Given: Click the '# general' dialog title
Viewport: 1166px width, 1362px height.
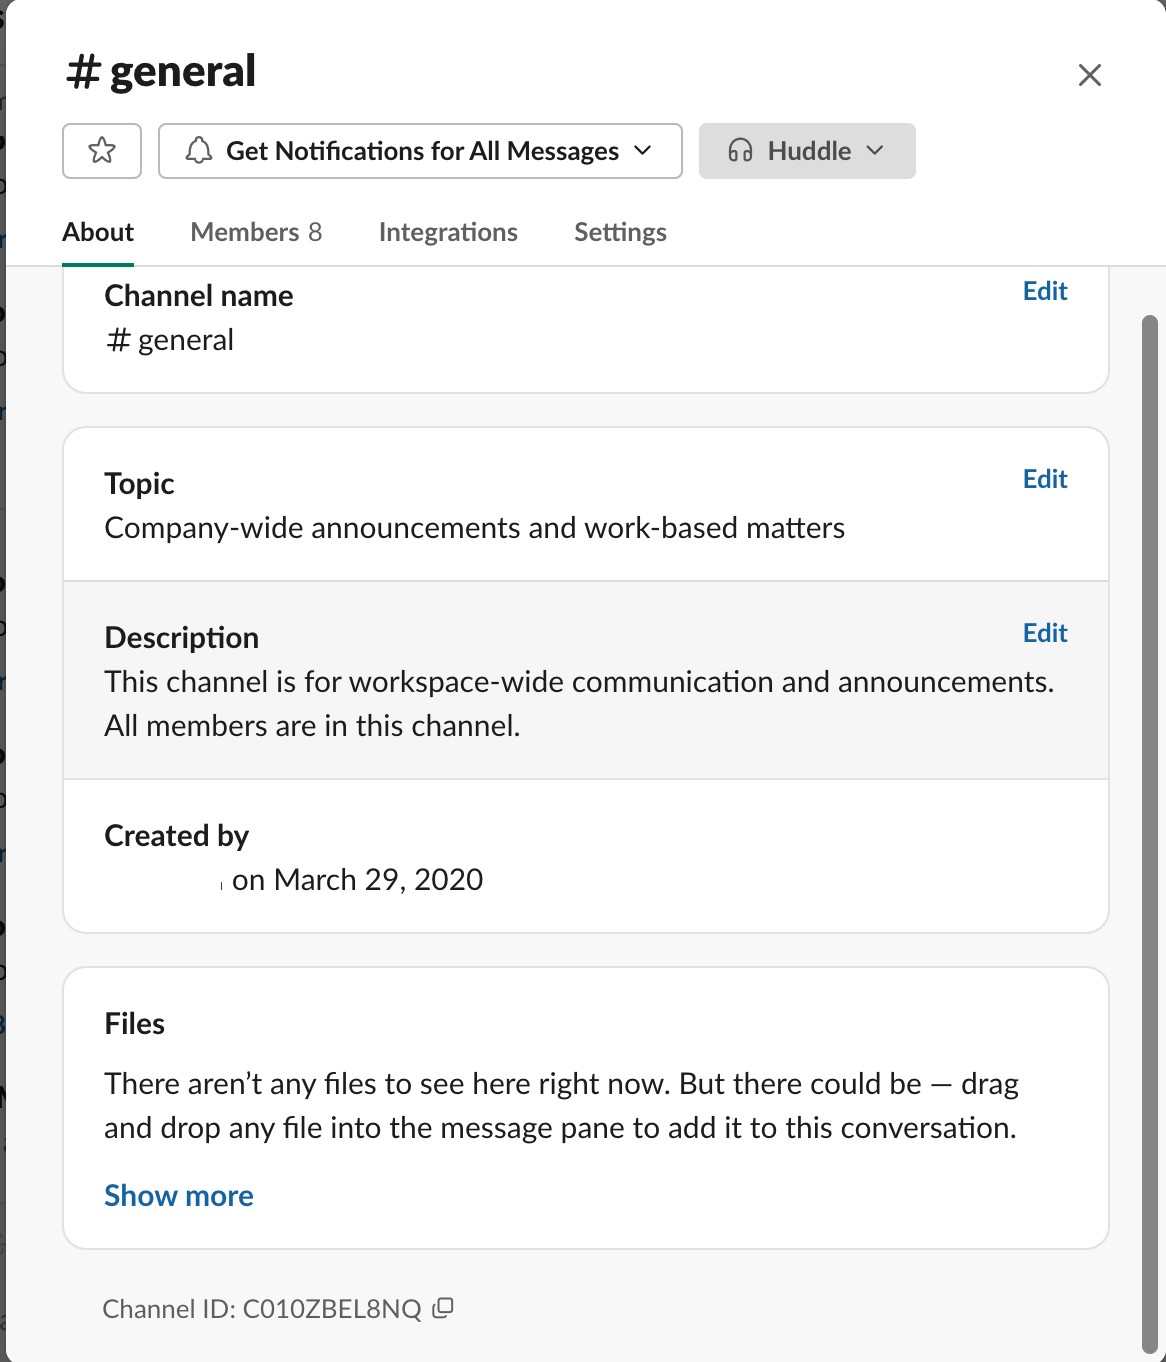Looking at the screenshot, I should (x=161, y=72).
